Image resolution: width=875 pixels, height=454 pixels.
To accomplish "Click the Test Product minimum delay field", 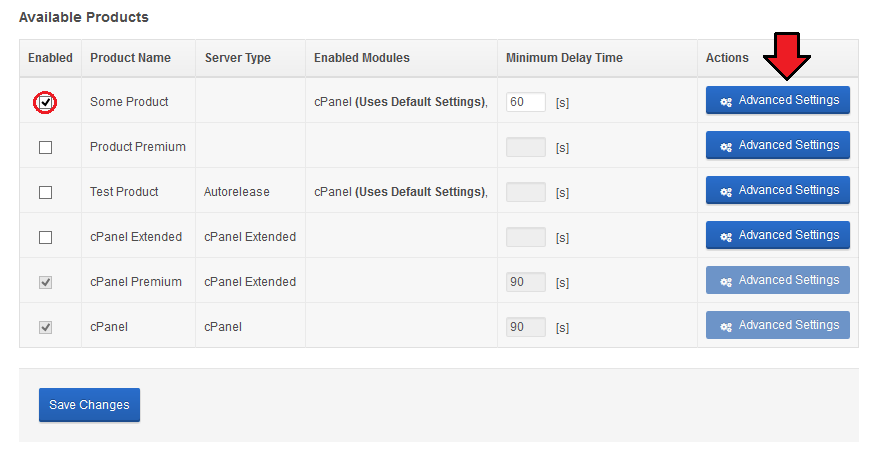I will click(x=526, y=192).
